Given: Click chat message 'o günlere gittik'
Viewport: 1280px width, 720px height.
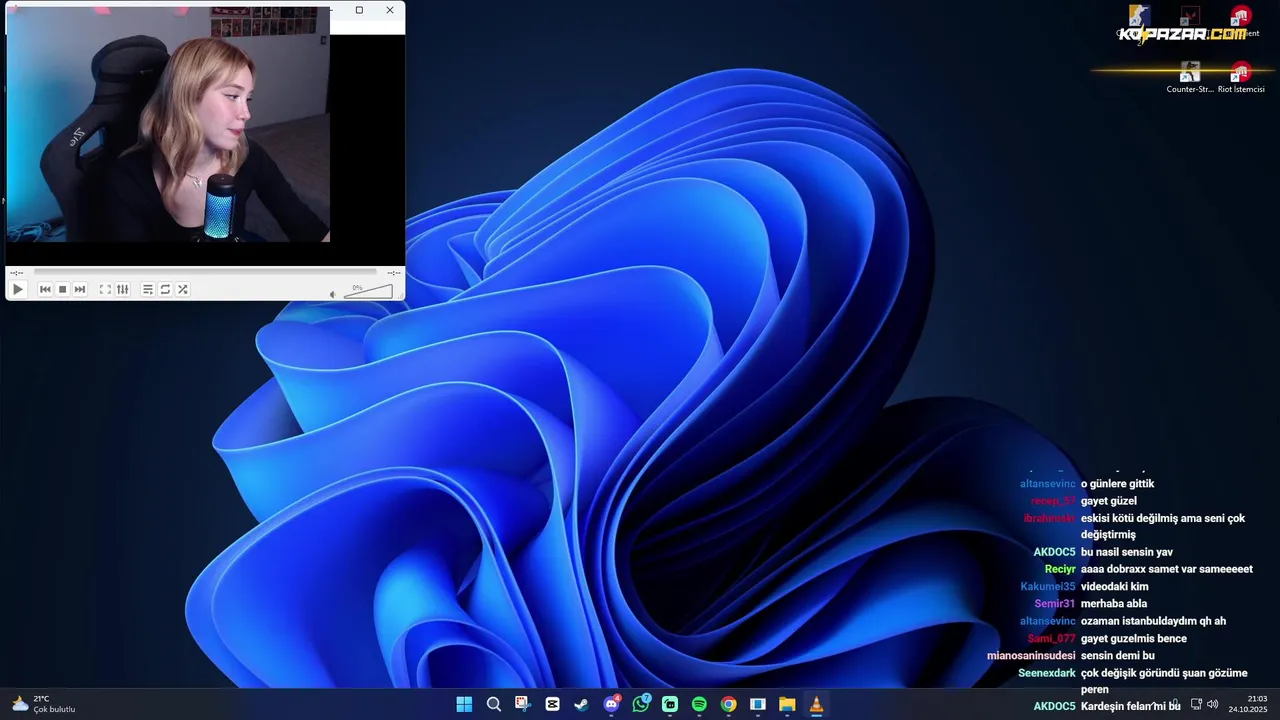Looking at the screenshot, I should point(1117,484).
